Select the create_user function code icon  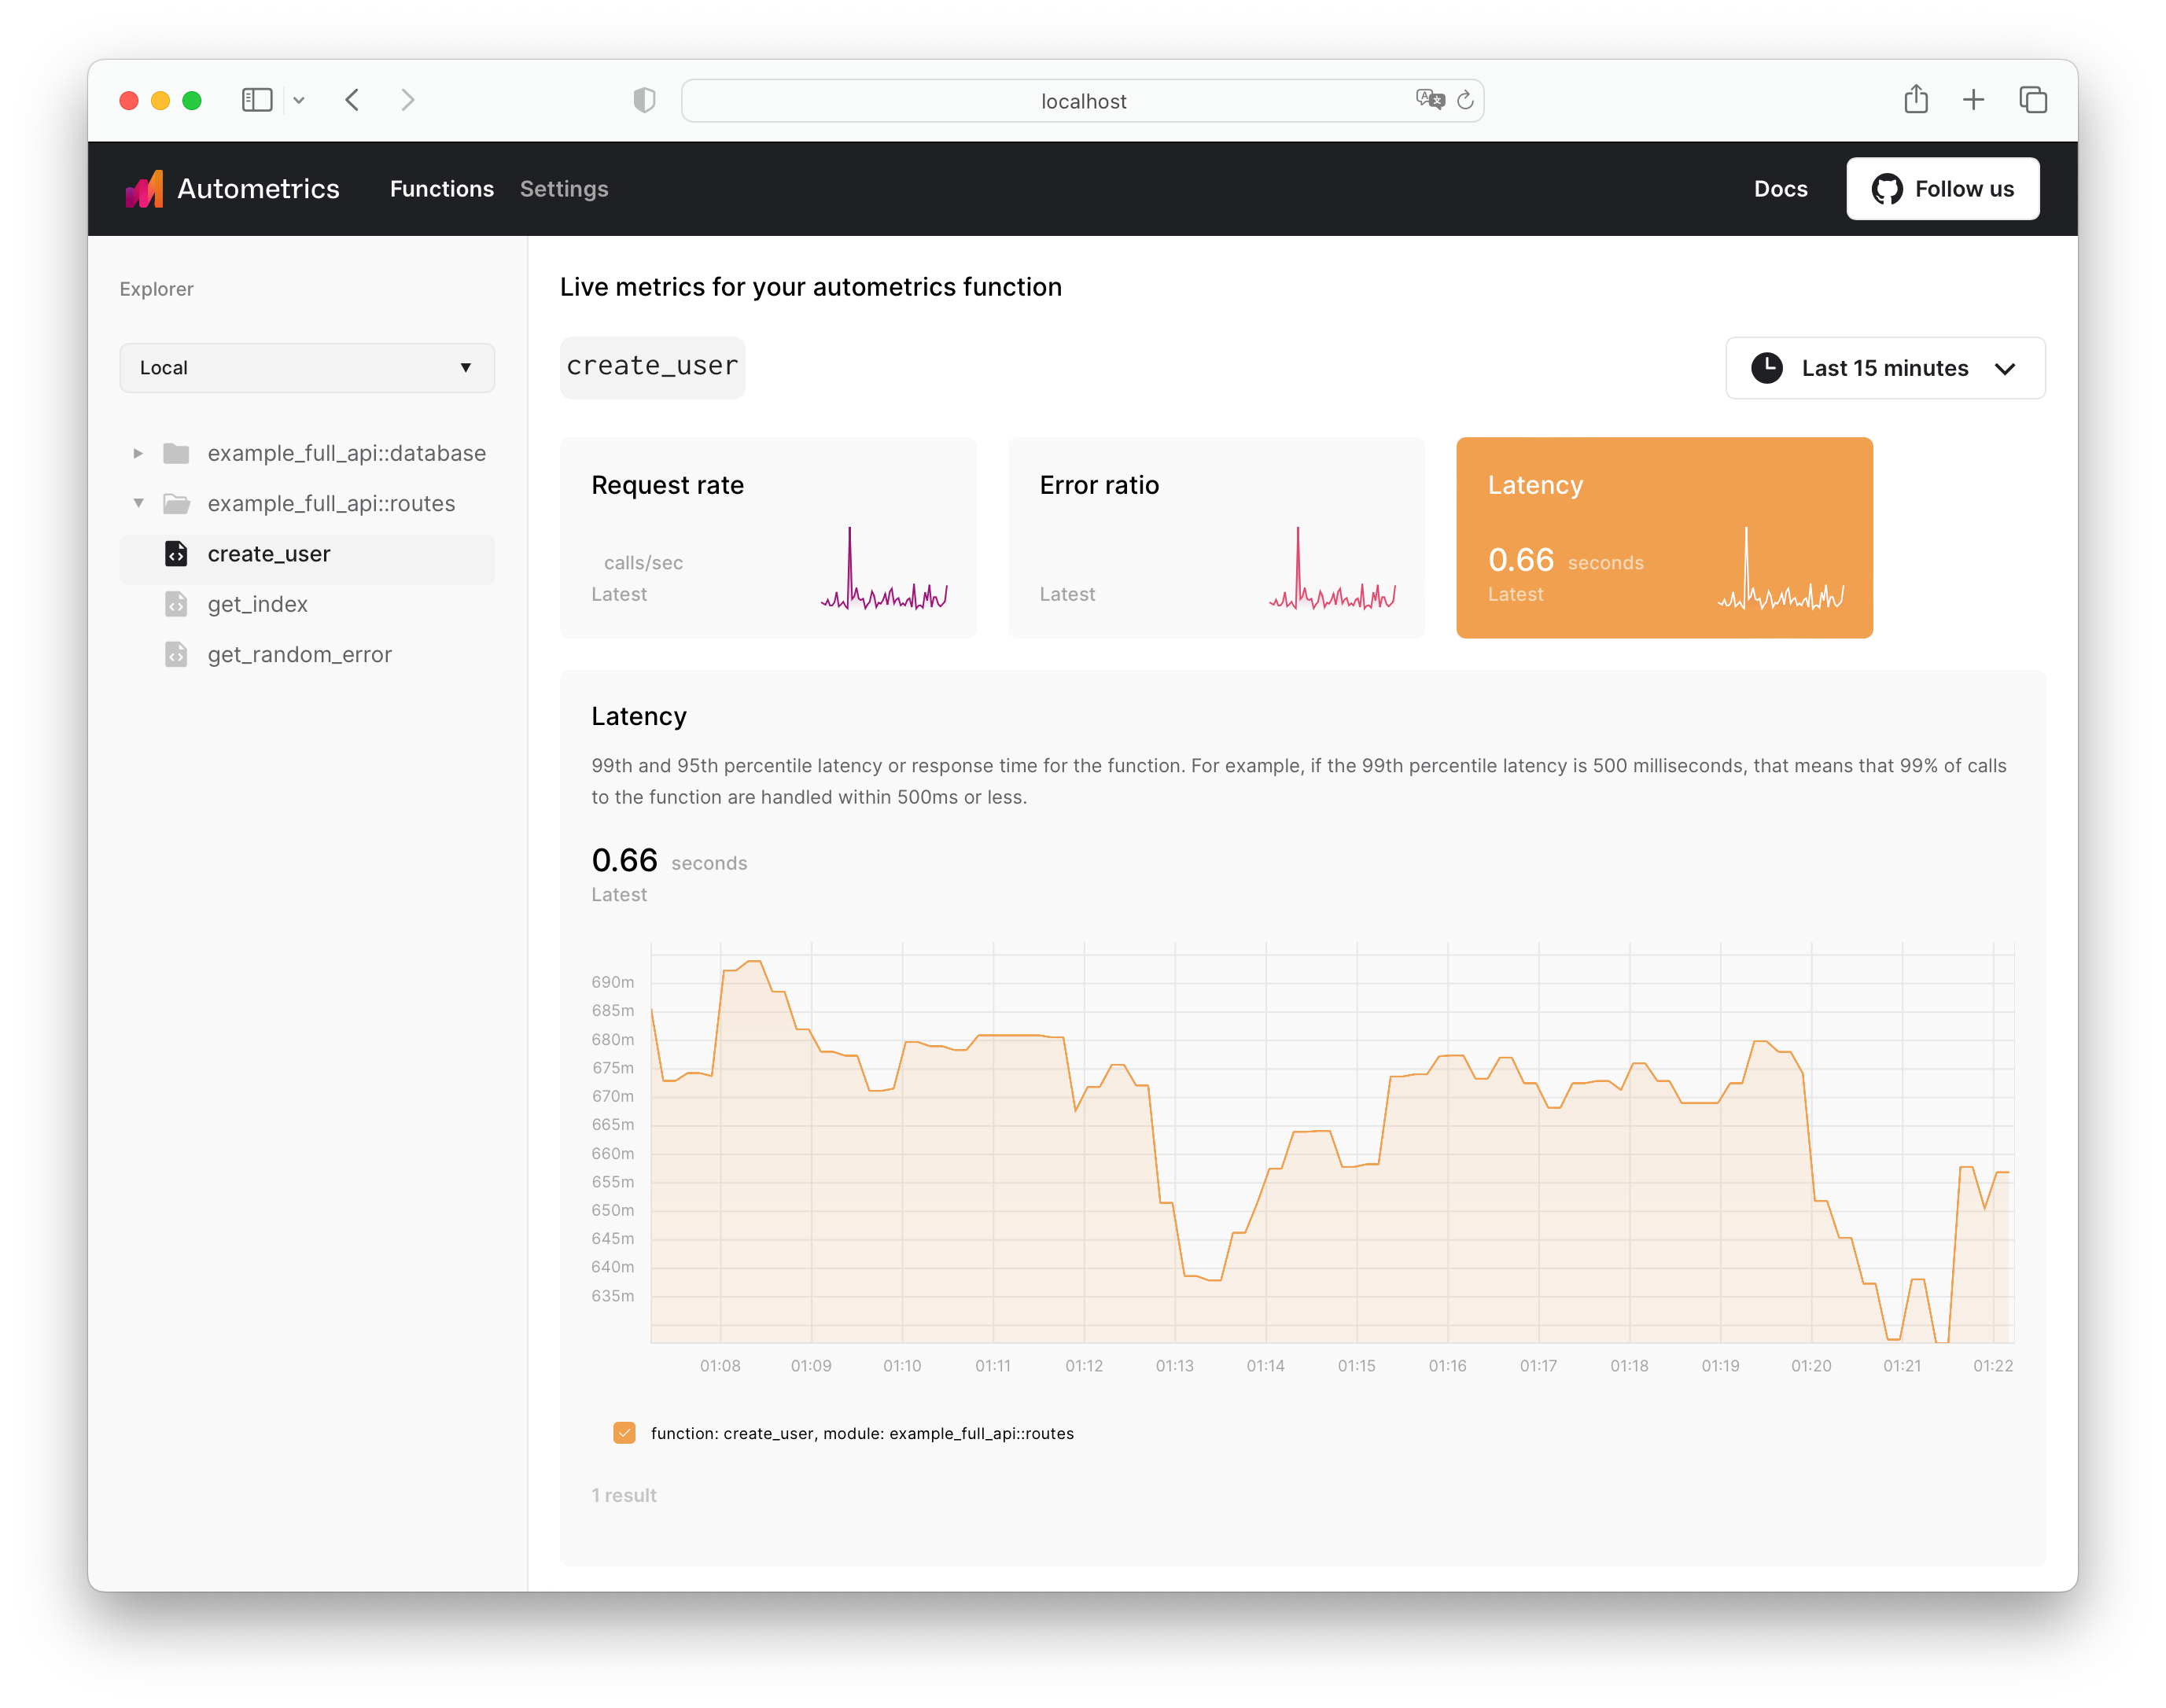tap(177, 553)
